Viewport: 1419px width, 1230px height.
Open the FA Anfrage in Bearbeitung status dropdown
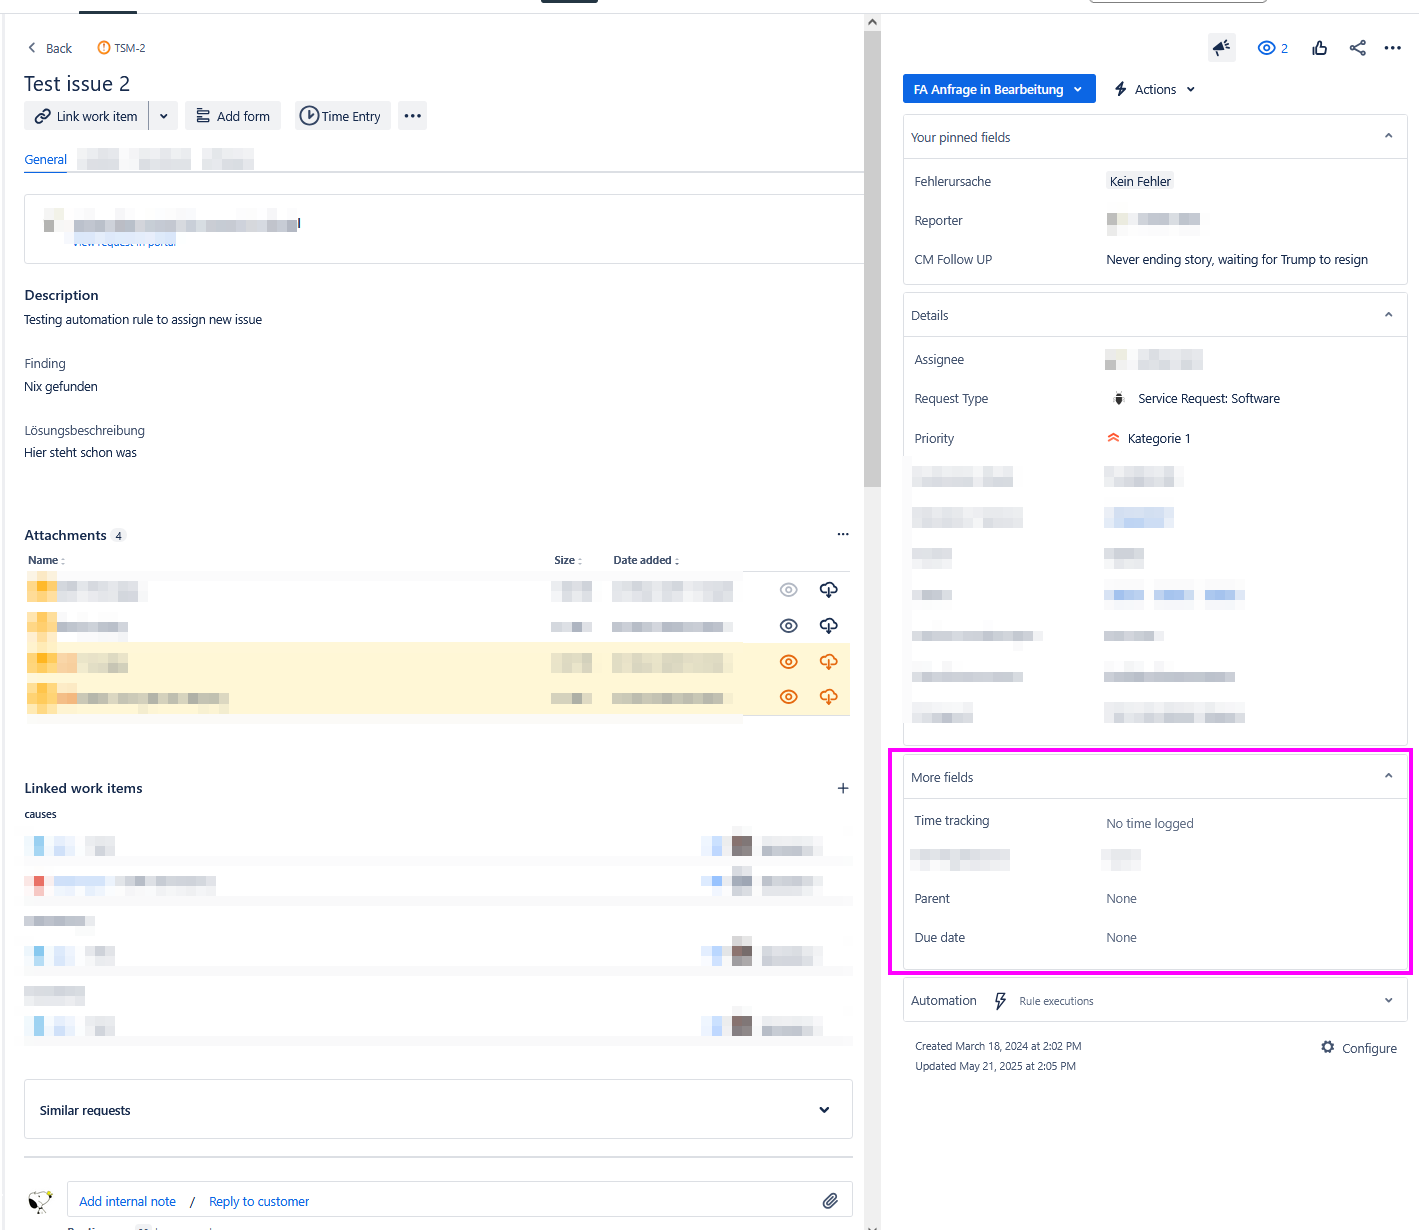click(999, 89)
